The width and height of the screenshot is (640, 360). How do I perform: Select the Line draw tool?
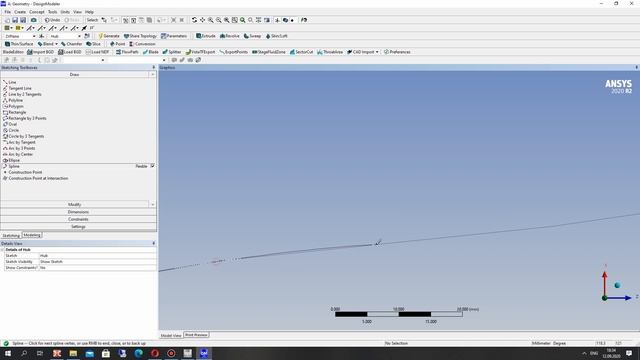[x=12, y=82]
